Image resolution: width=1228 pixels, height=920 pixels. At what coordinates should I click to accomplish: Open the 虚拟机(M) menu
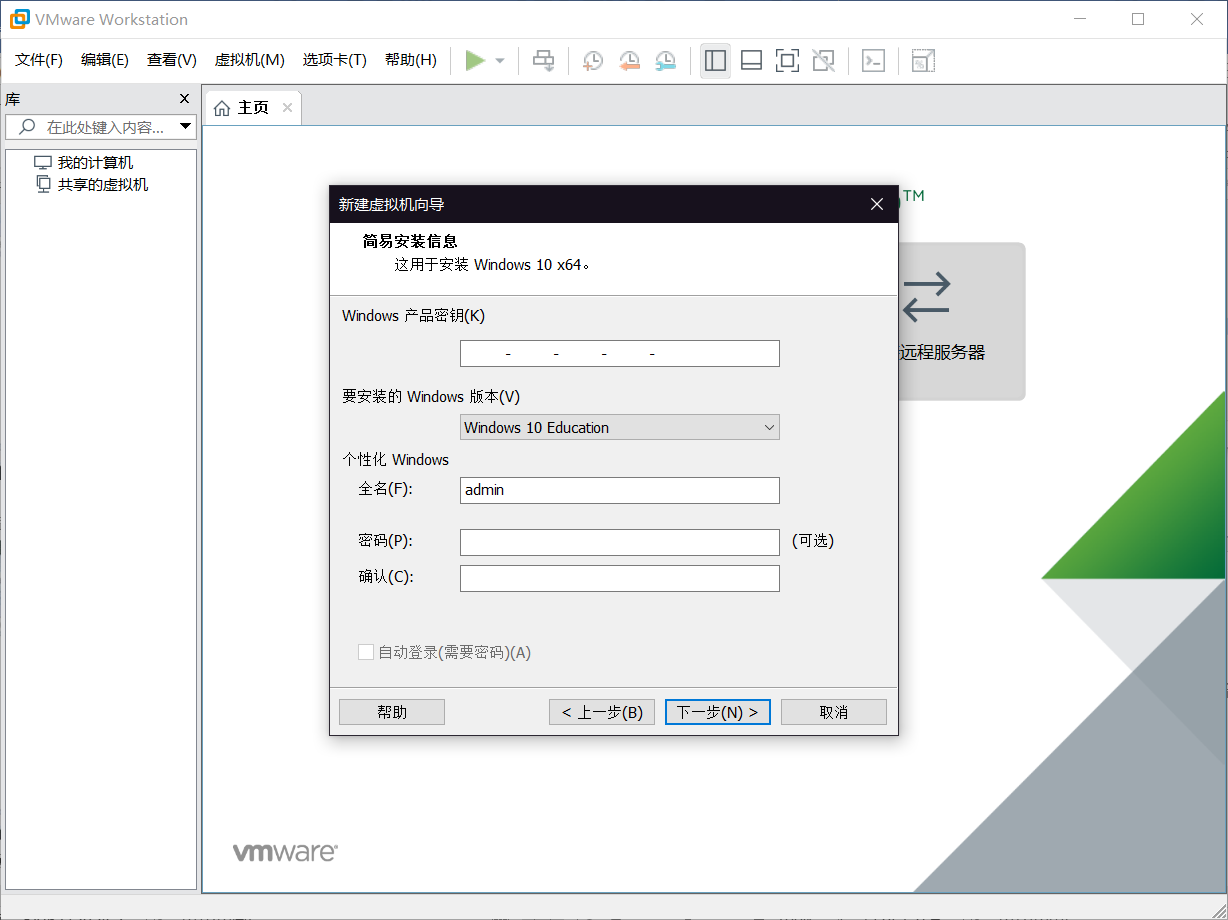pyautogui.click(x=250, y=60)
